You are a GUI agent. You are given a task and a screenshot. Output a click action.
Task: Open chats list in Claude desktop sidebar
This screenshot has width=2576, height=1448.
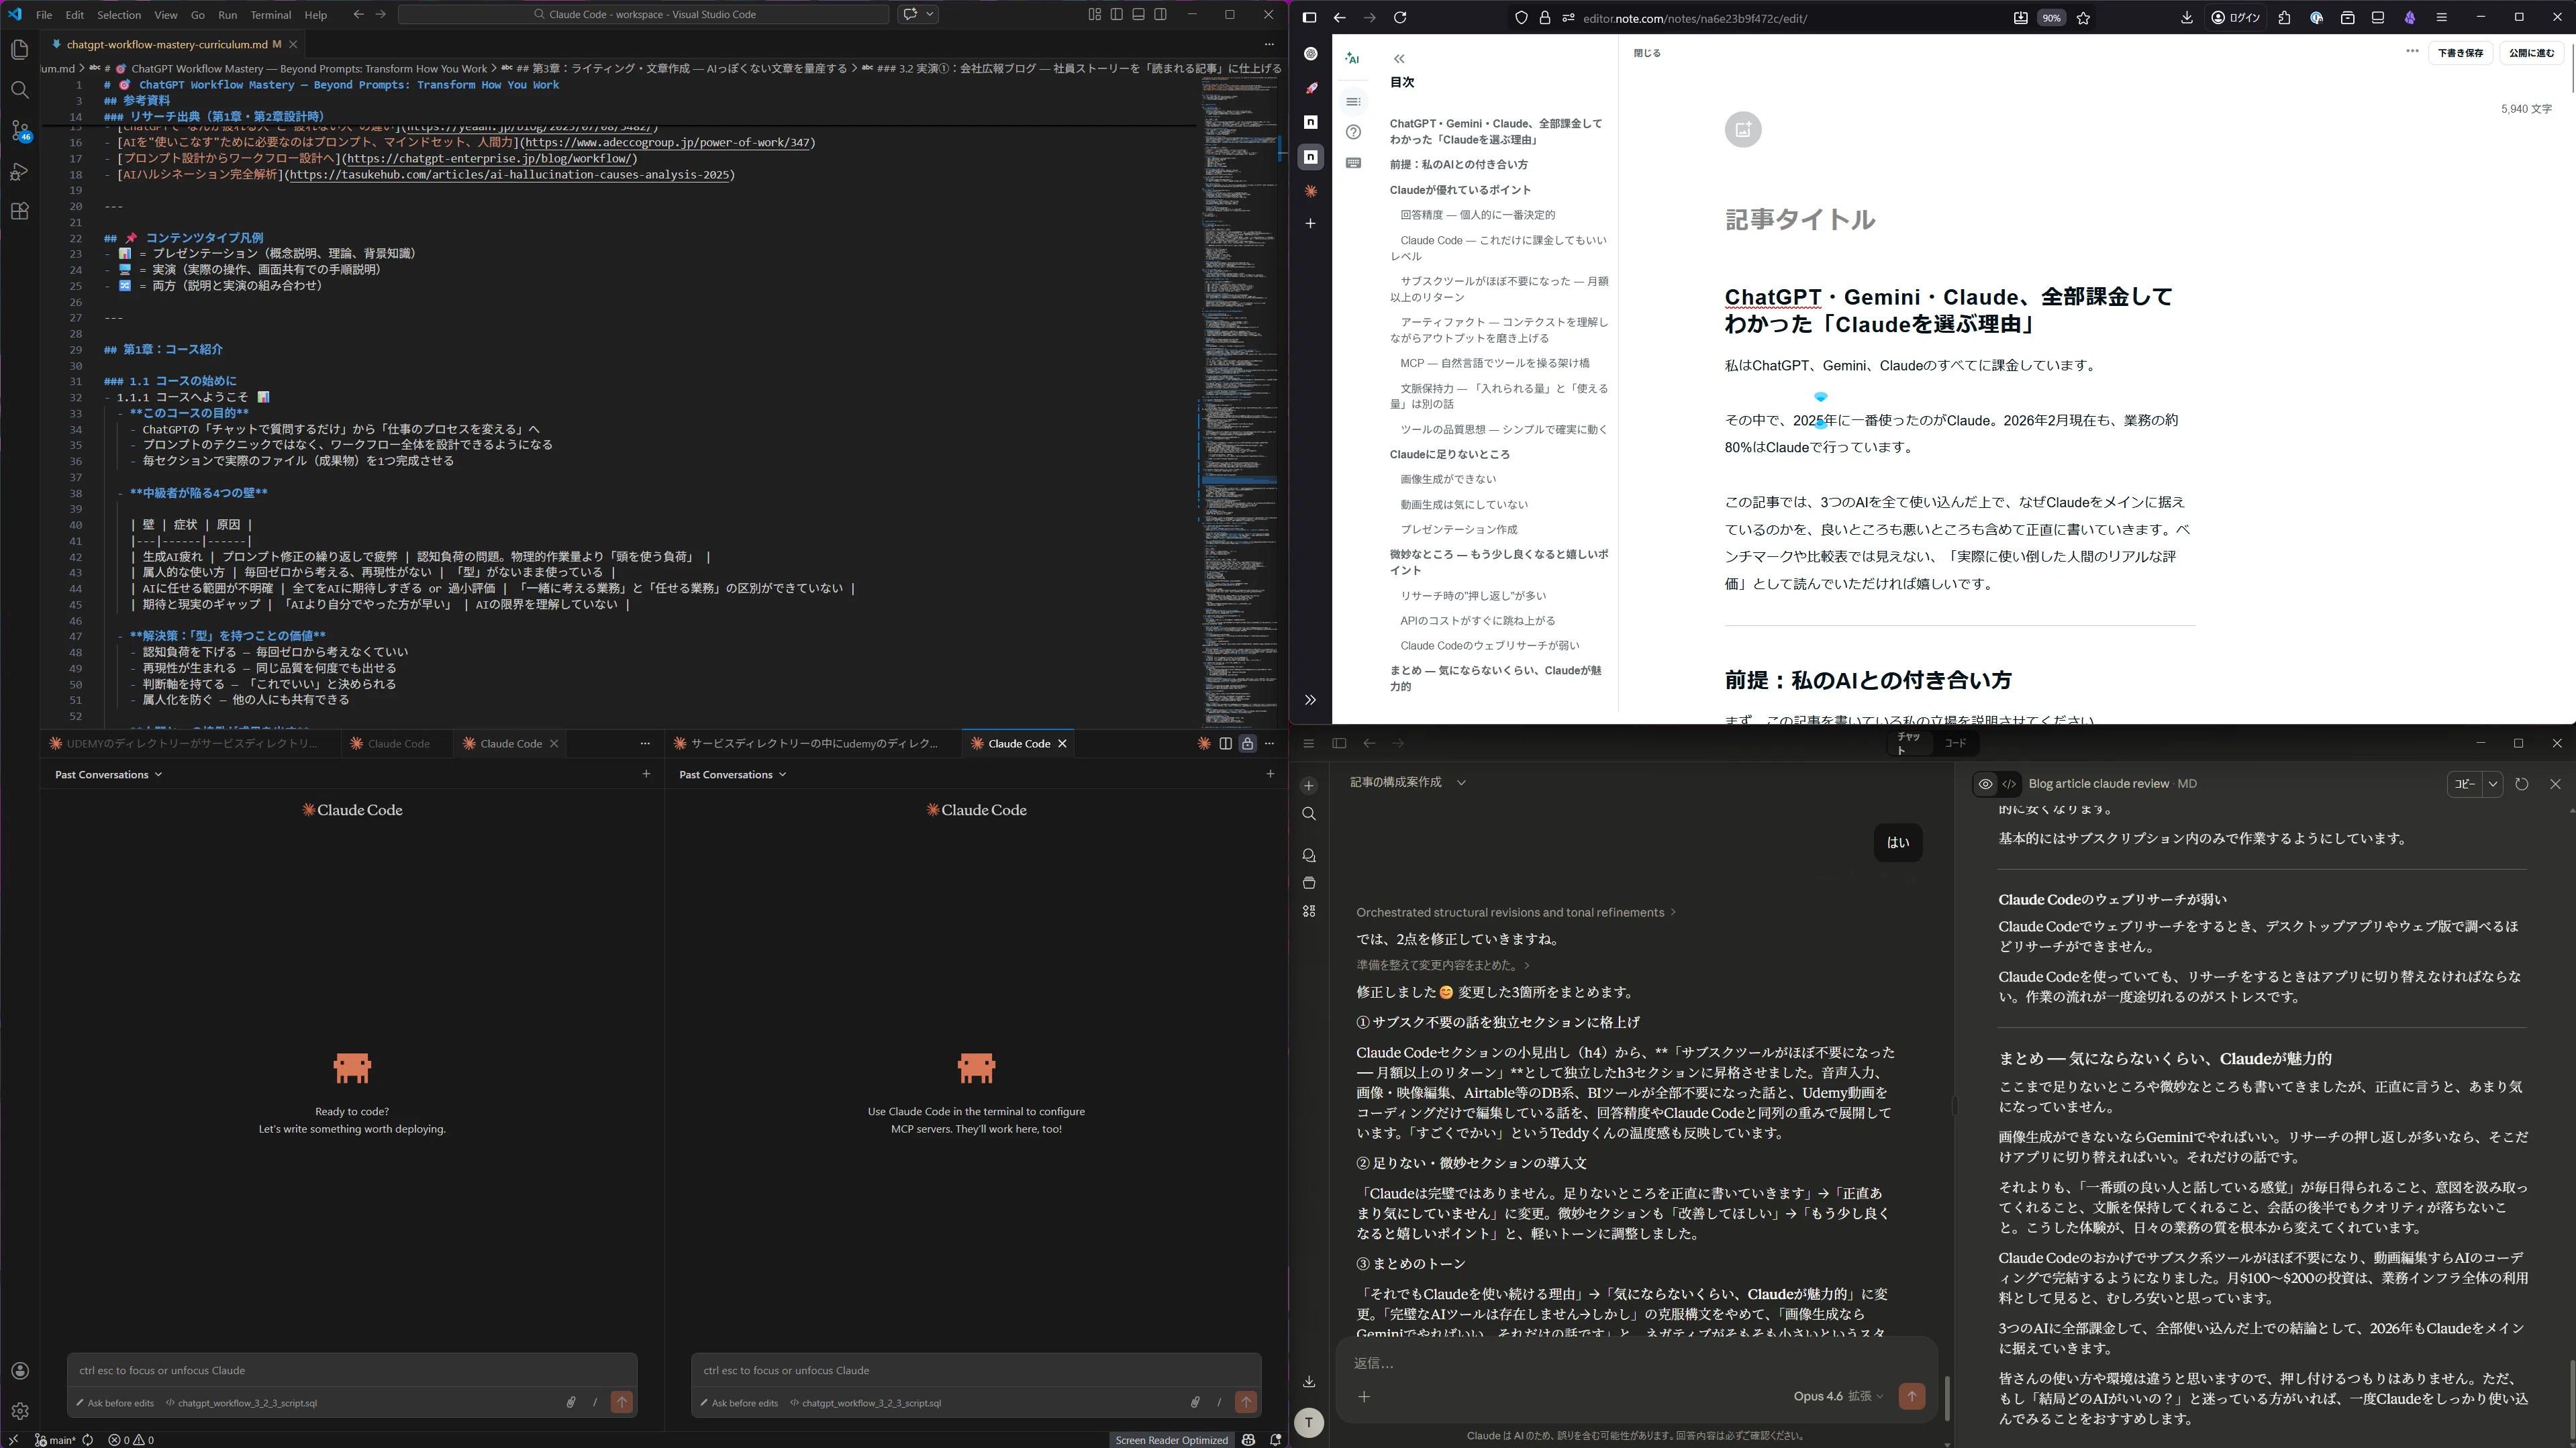tap(1308, 855)
